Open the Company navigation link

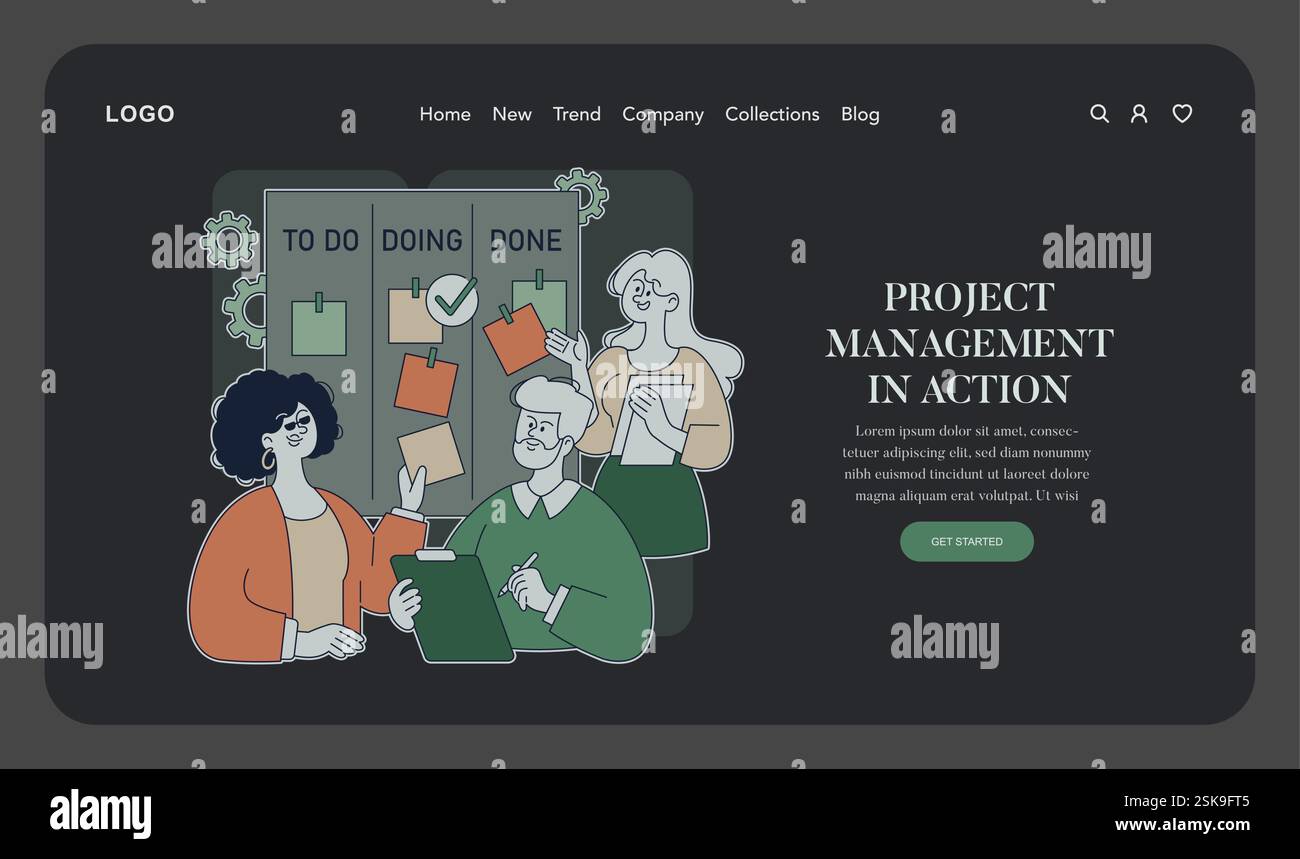(x=663, y=115)
